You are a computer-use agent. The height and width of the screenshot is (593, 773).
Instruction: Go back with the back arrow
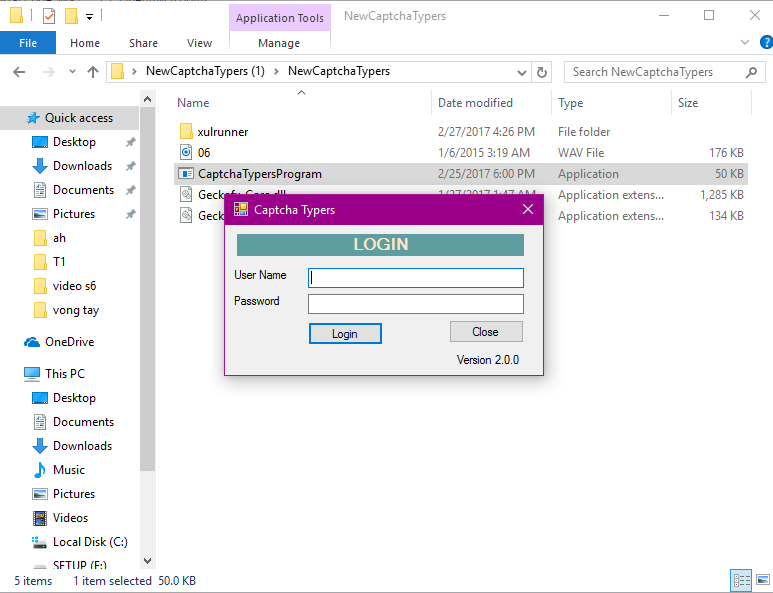pos(19,72)
